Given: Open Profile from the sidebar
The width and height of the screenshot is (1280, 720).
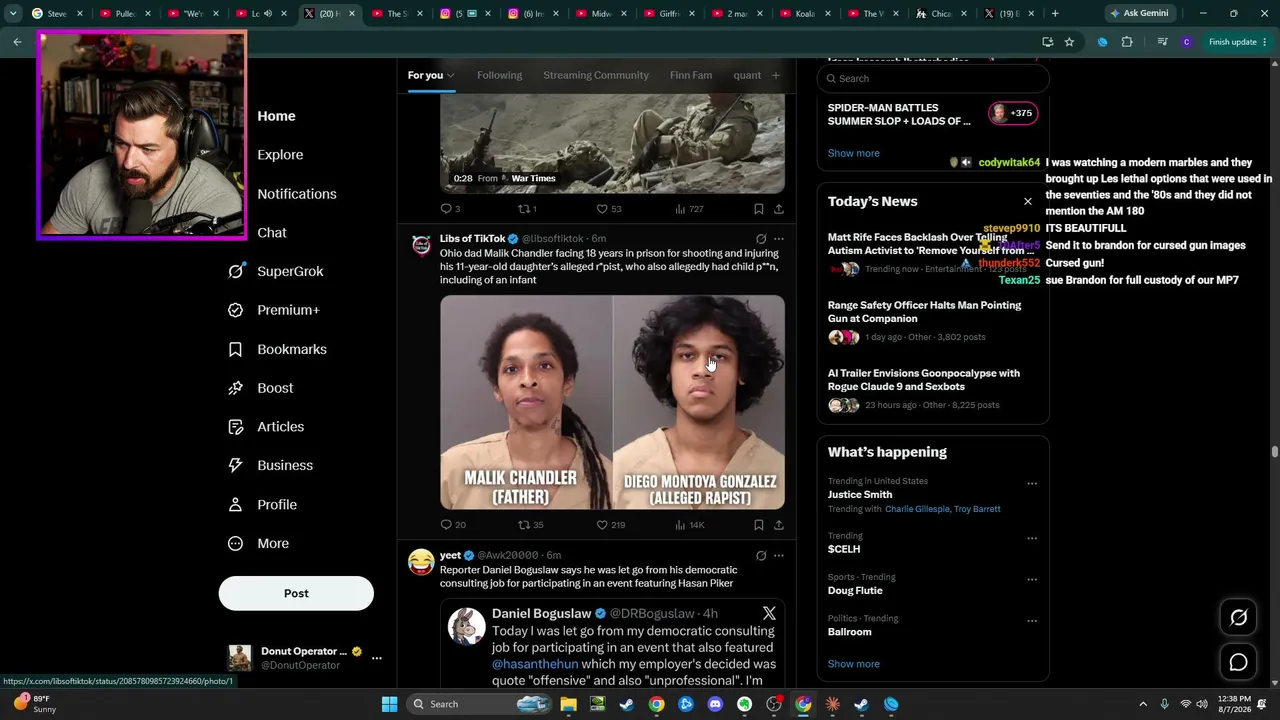Looking at the screenshot, I should tap(262, 505).
